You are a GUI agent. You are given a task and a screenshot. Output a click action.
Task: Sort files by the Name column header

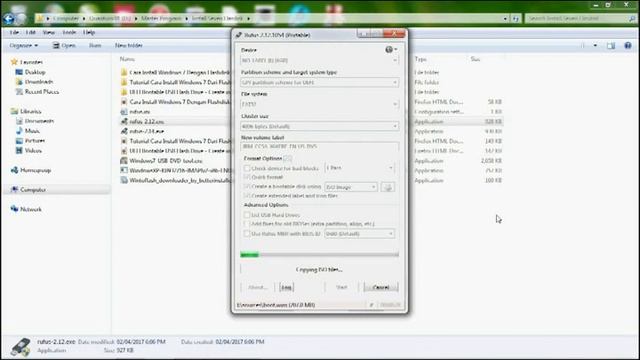(x=127, y=59)
